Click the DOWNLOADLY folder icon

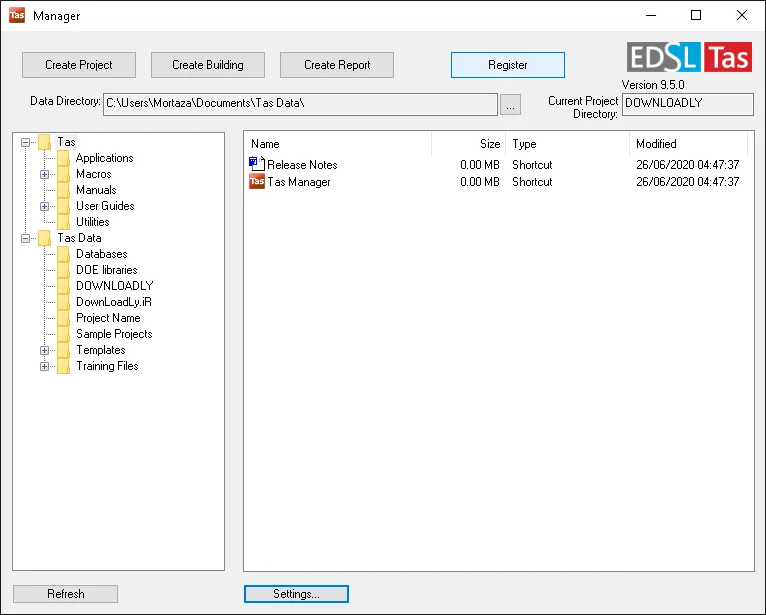(63, 286)
